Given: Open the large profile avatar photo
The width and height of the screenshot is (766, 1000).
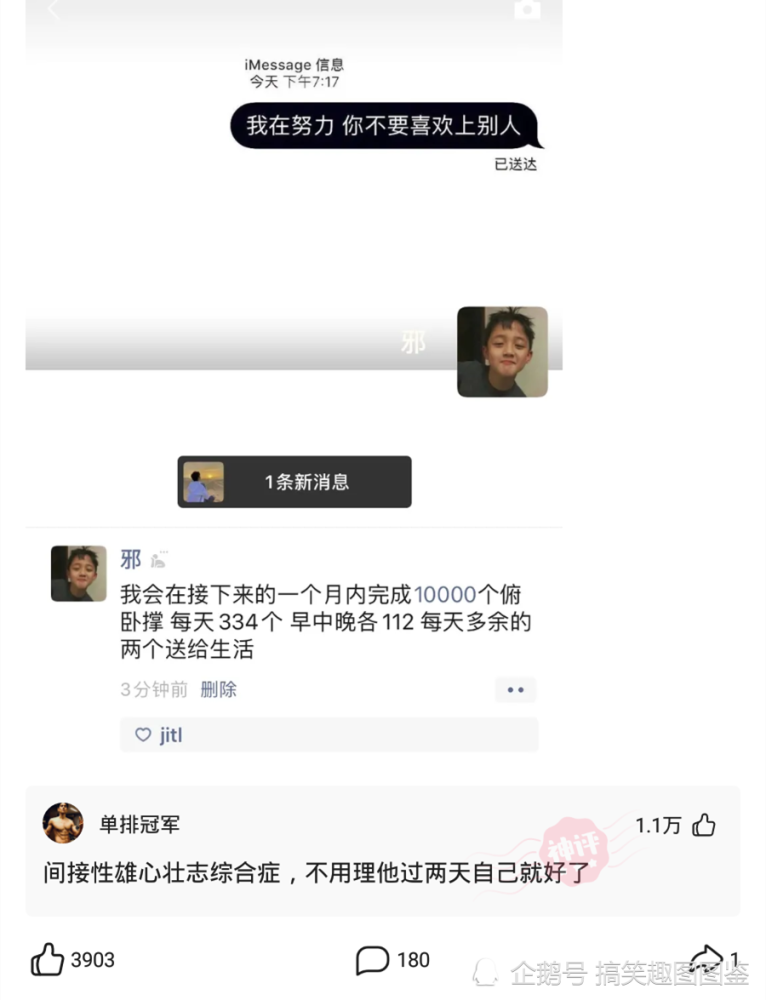Looking at the screenshot, I should 503,351.
